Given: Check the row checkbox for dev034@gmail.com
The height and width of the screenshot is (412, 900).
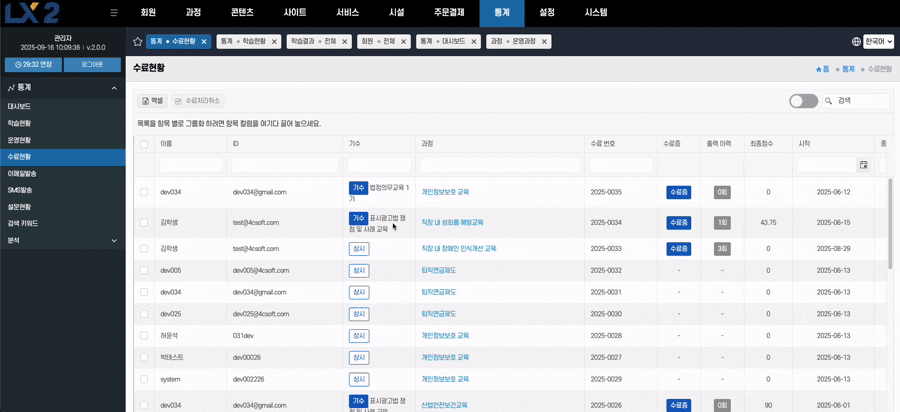Looking at the screenshot, I should (x=144, y=192).
